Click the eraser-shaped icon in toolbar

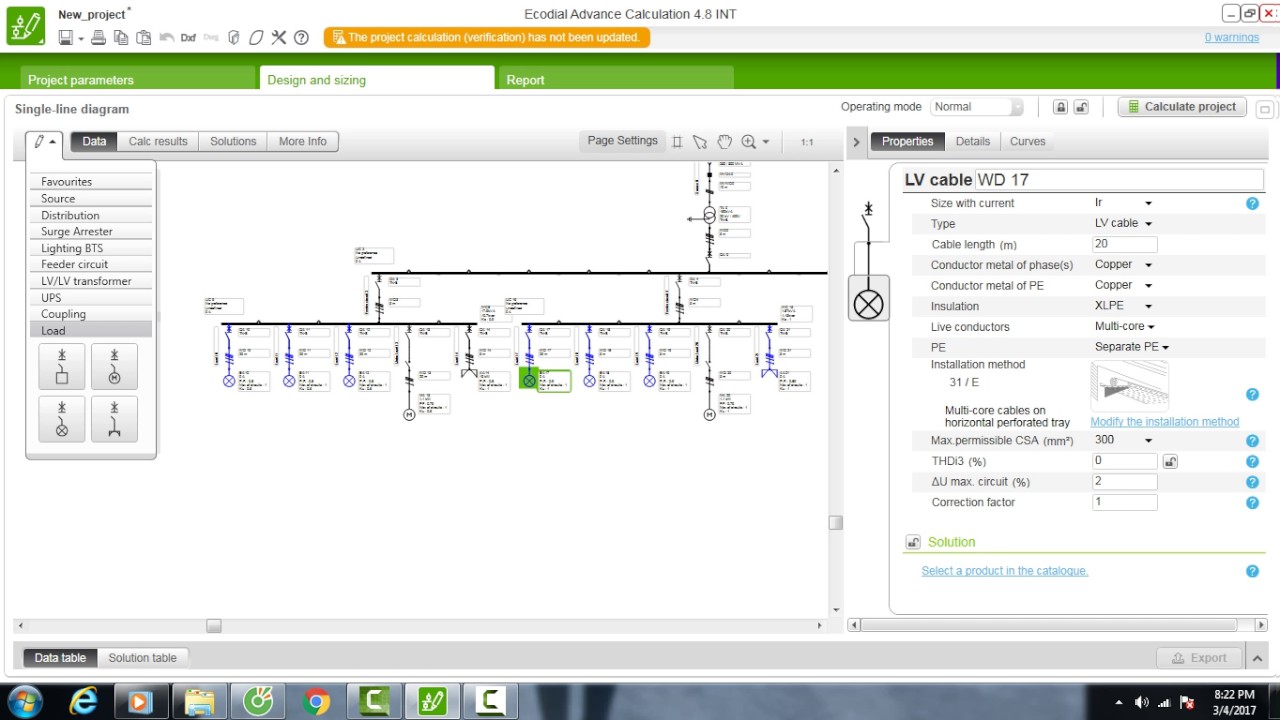coord(256,38)
